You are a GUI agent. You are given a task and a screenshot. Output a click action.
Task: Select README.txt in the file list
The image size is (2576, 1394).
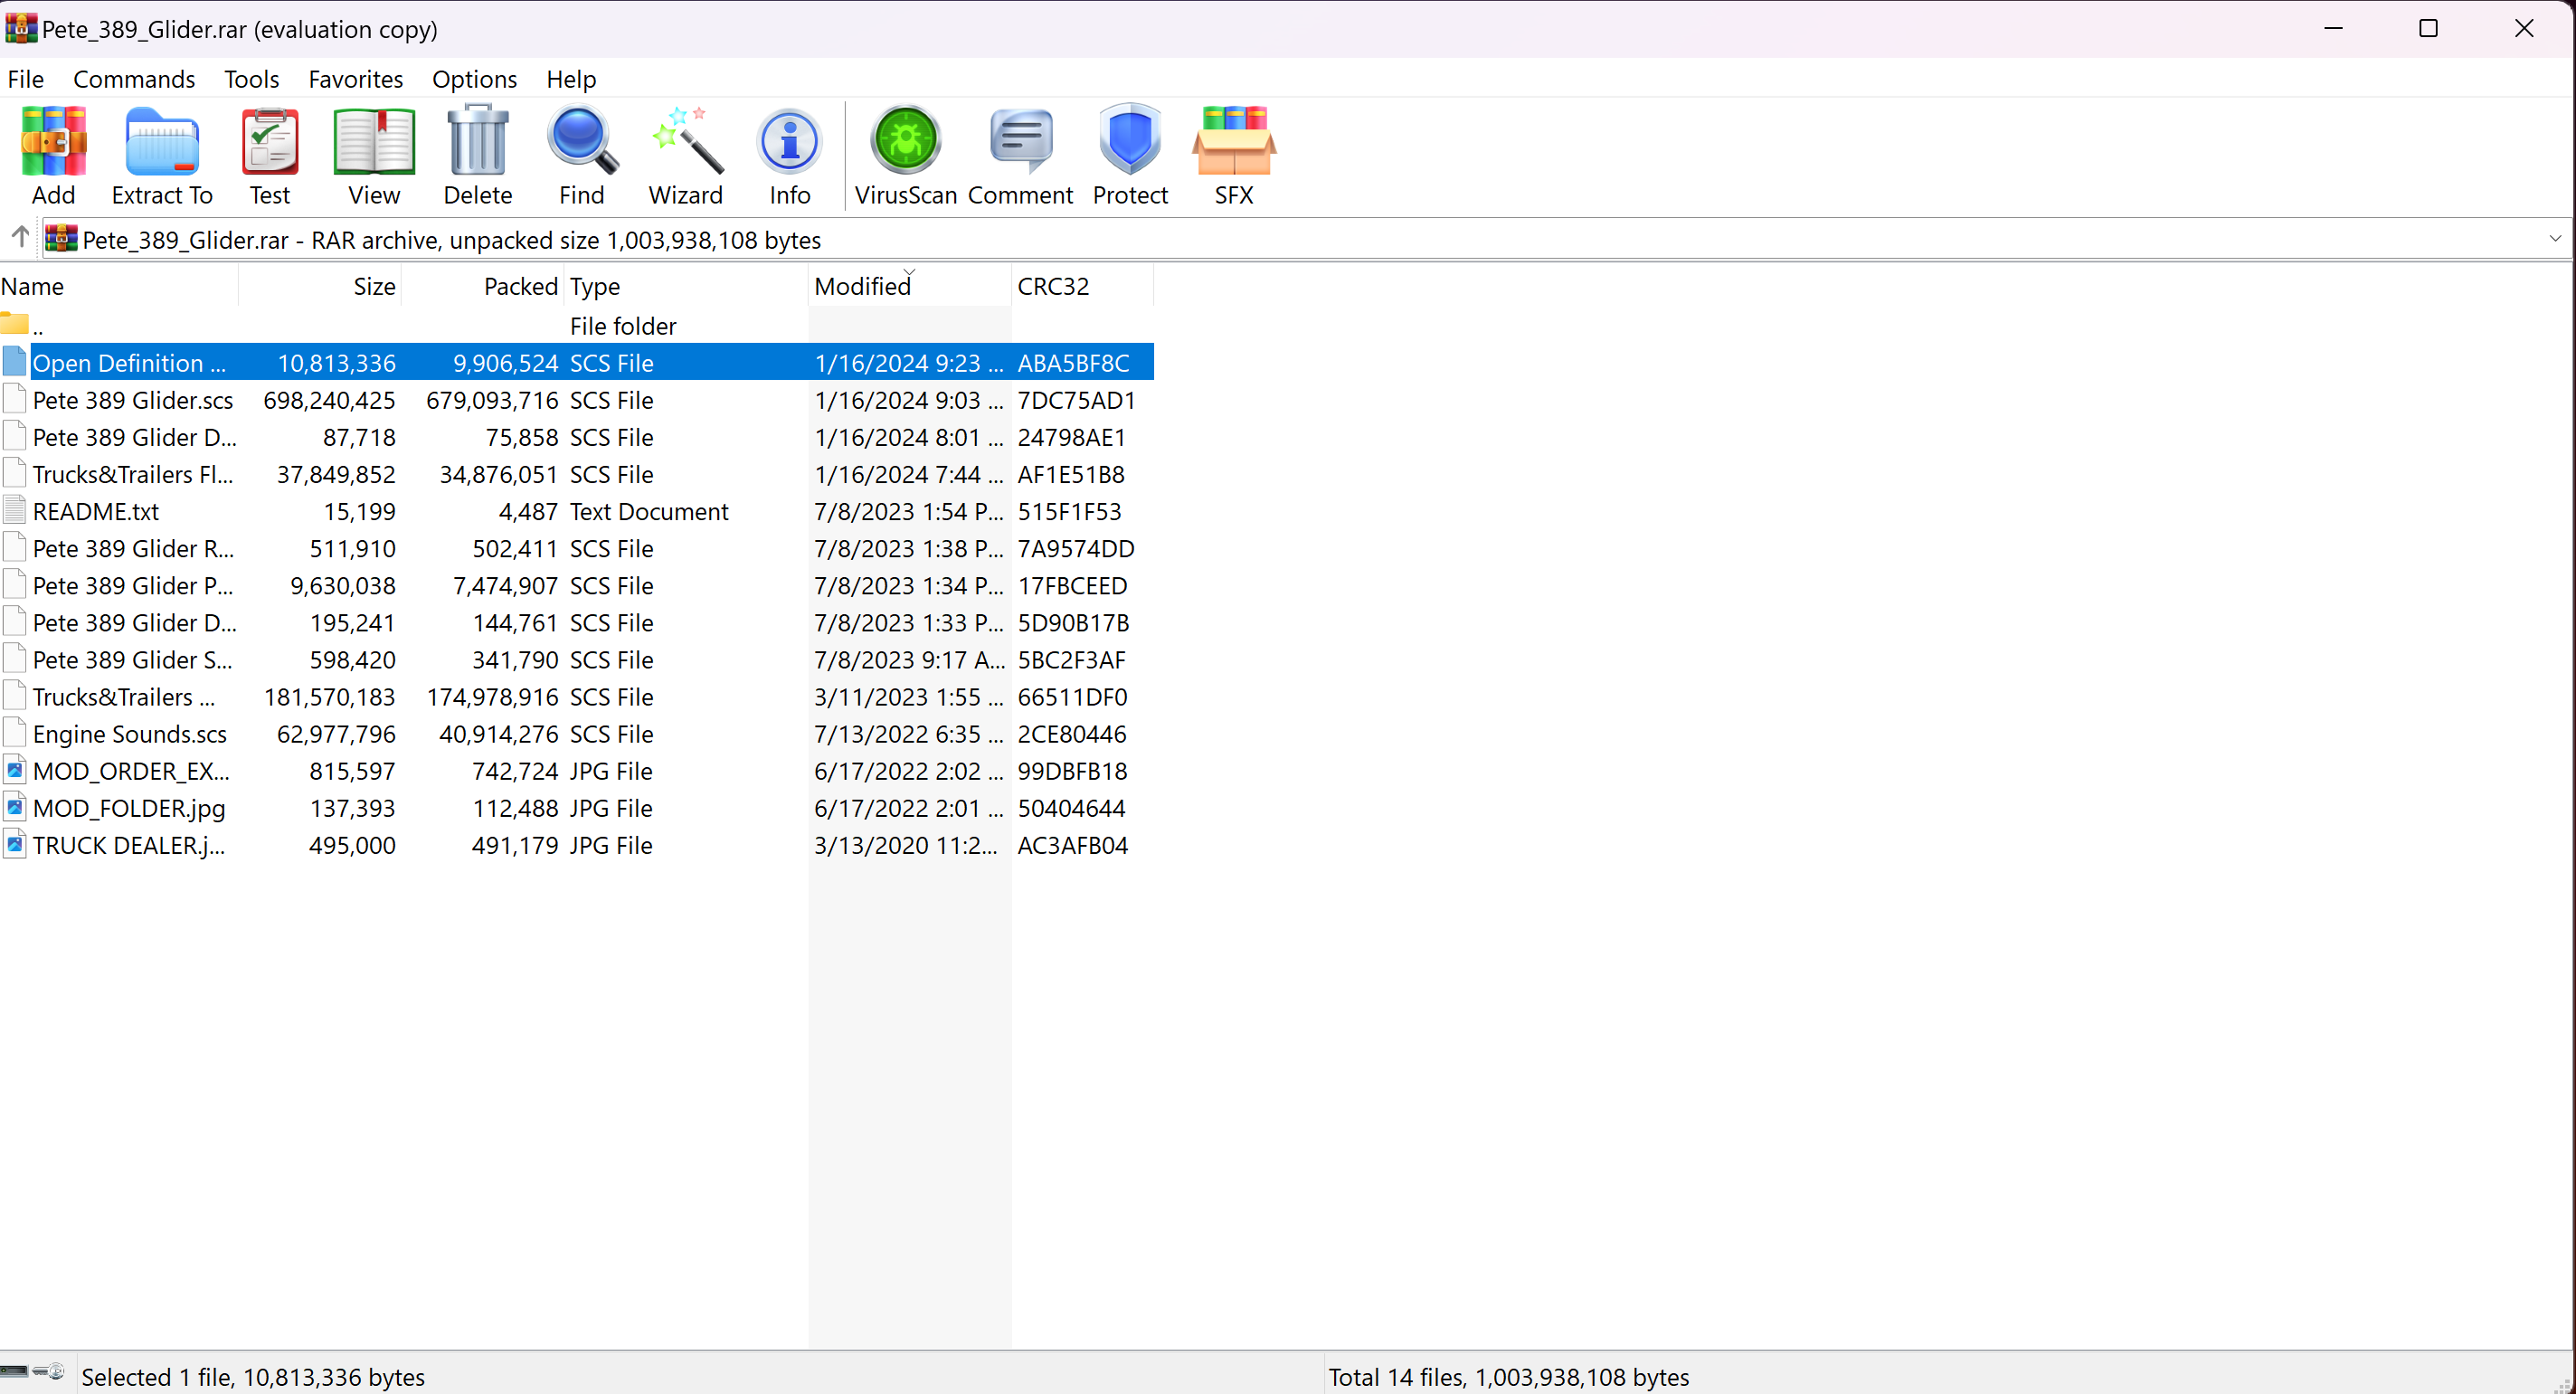tap(96, 512)
